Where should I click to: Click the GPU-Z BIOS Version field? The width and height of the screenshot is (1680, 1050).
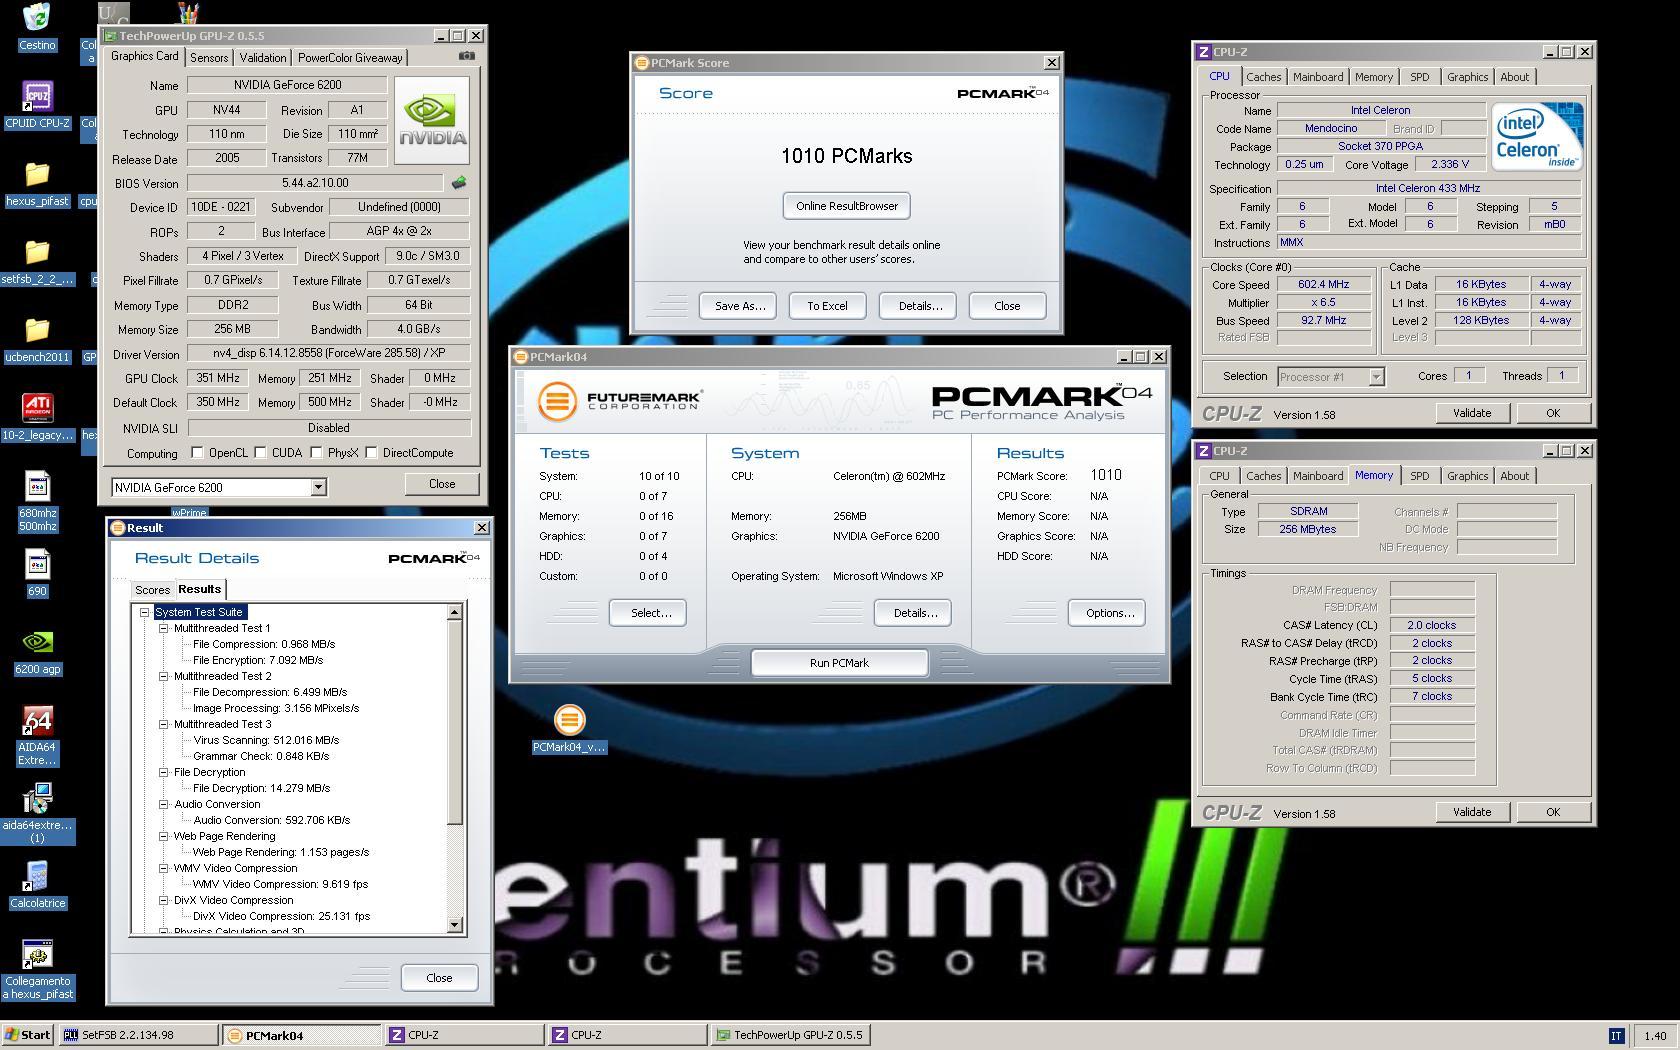point(314,183)
